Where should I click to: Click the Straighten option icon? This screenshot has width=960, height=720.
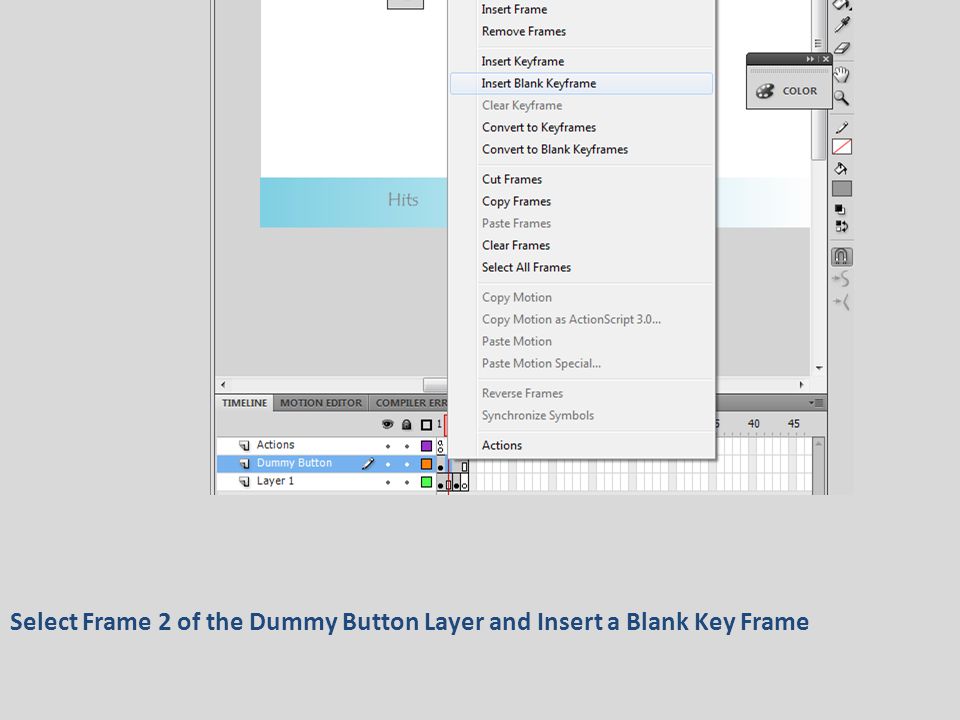click(842, 302)
